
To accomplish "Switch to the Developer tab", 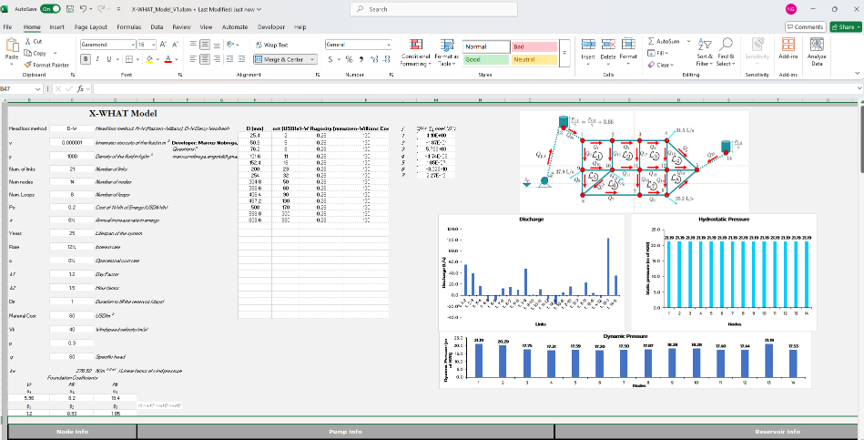I will (x=271, y=27).
